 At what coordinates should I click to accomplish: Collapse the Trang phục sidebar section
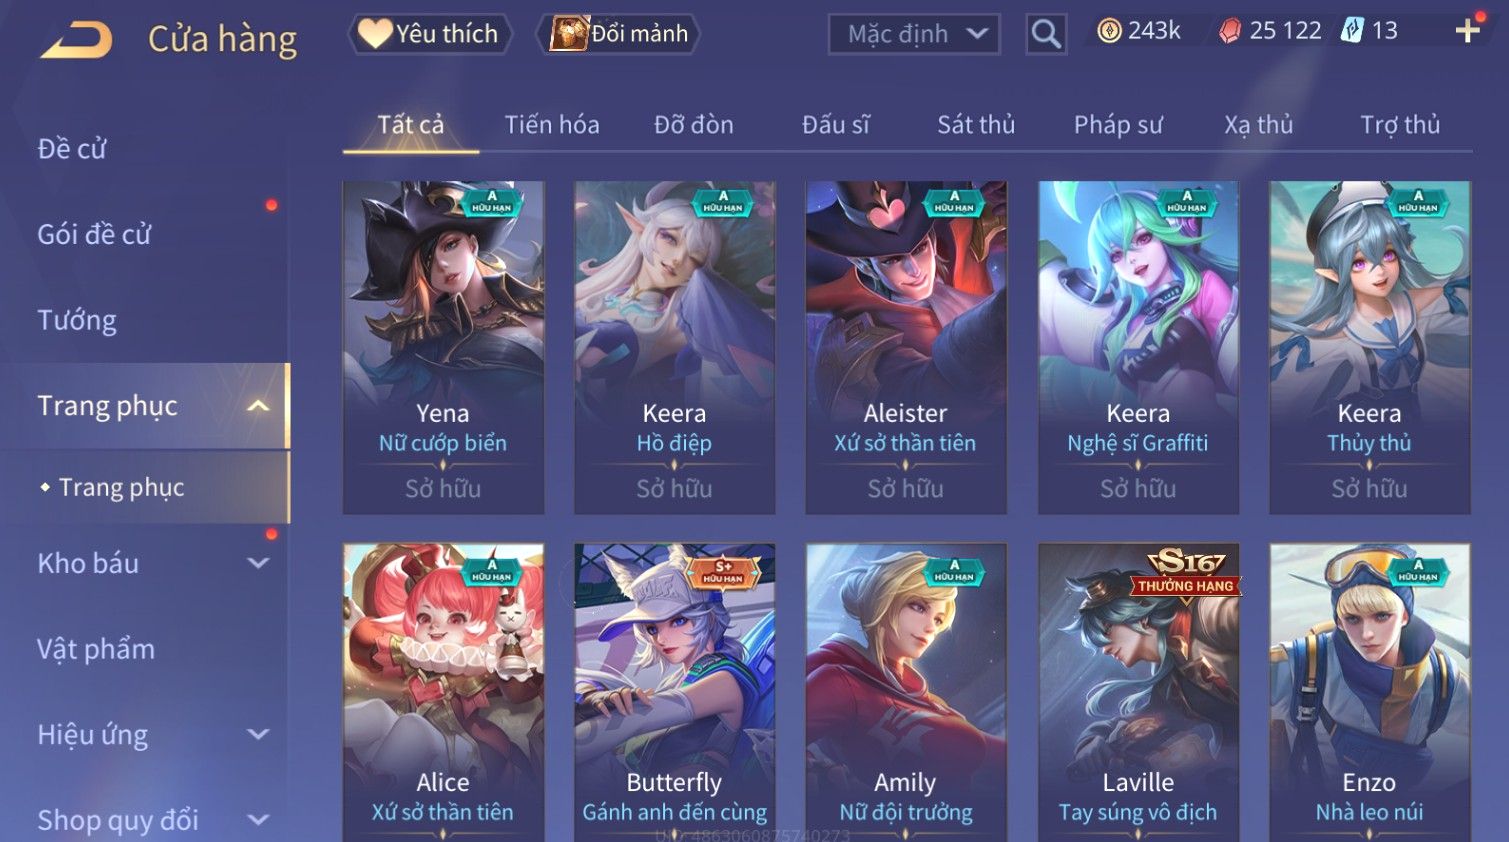(258, 406)
